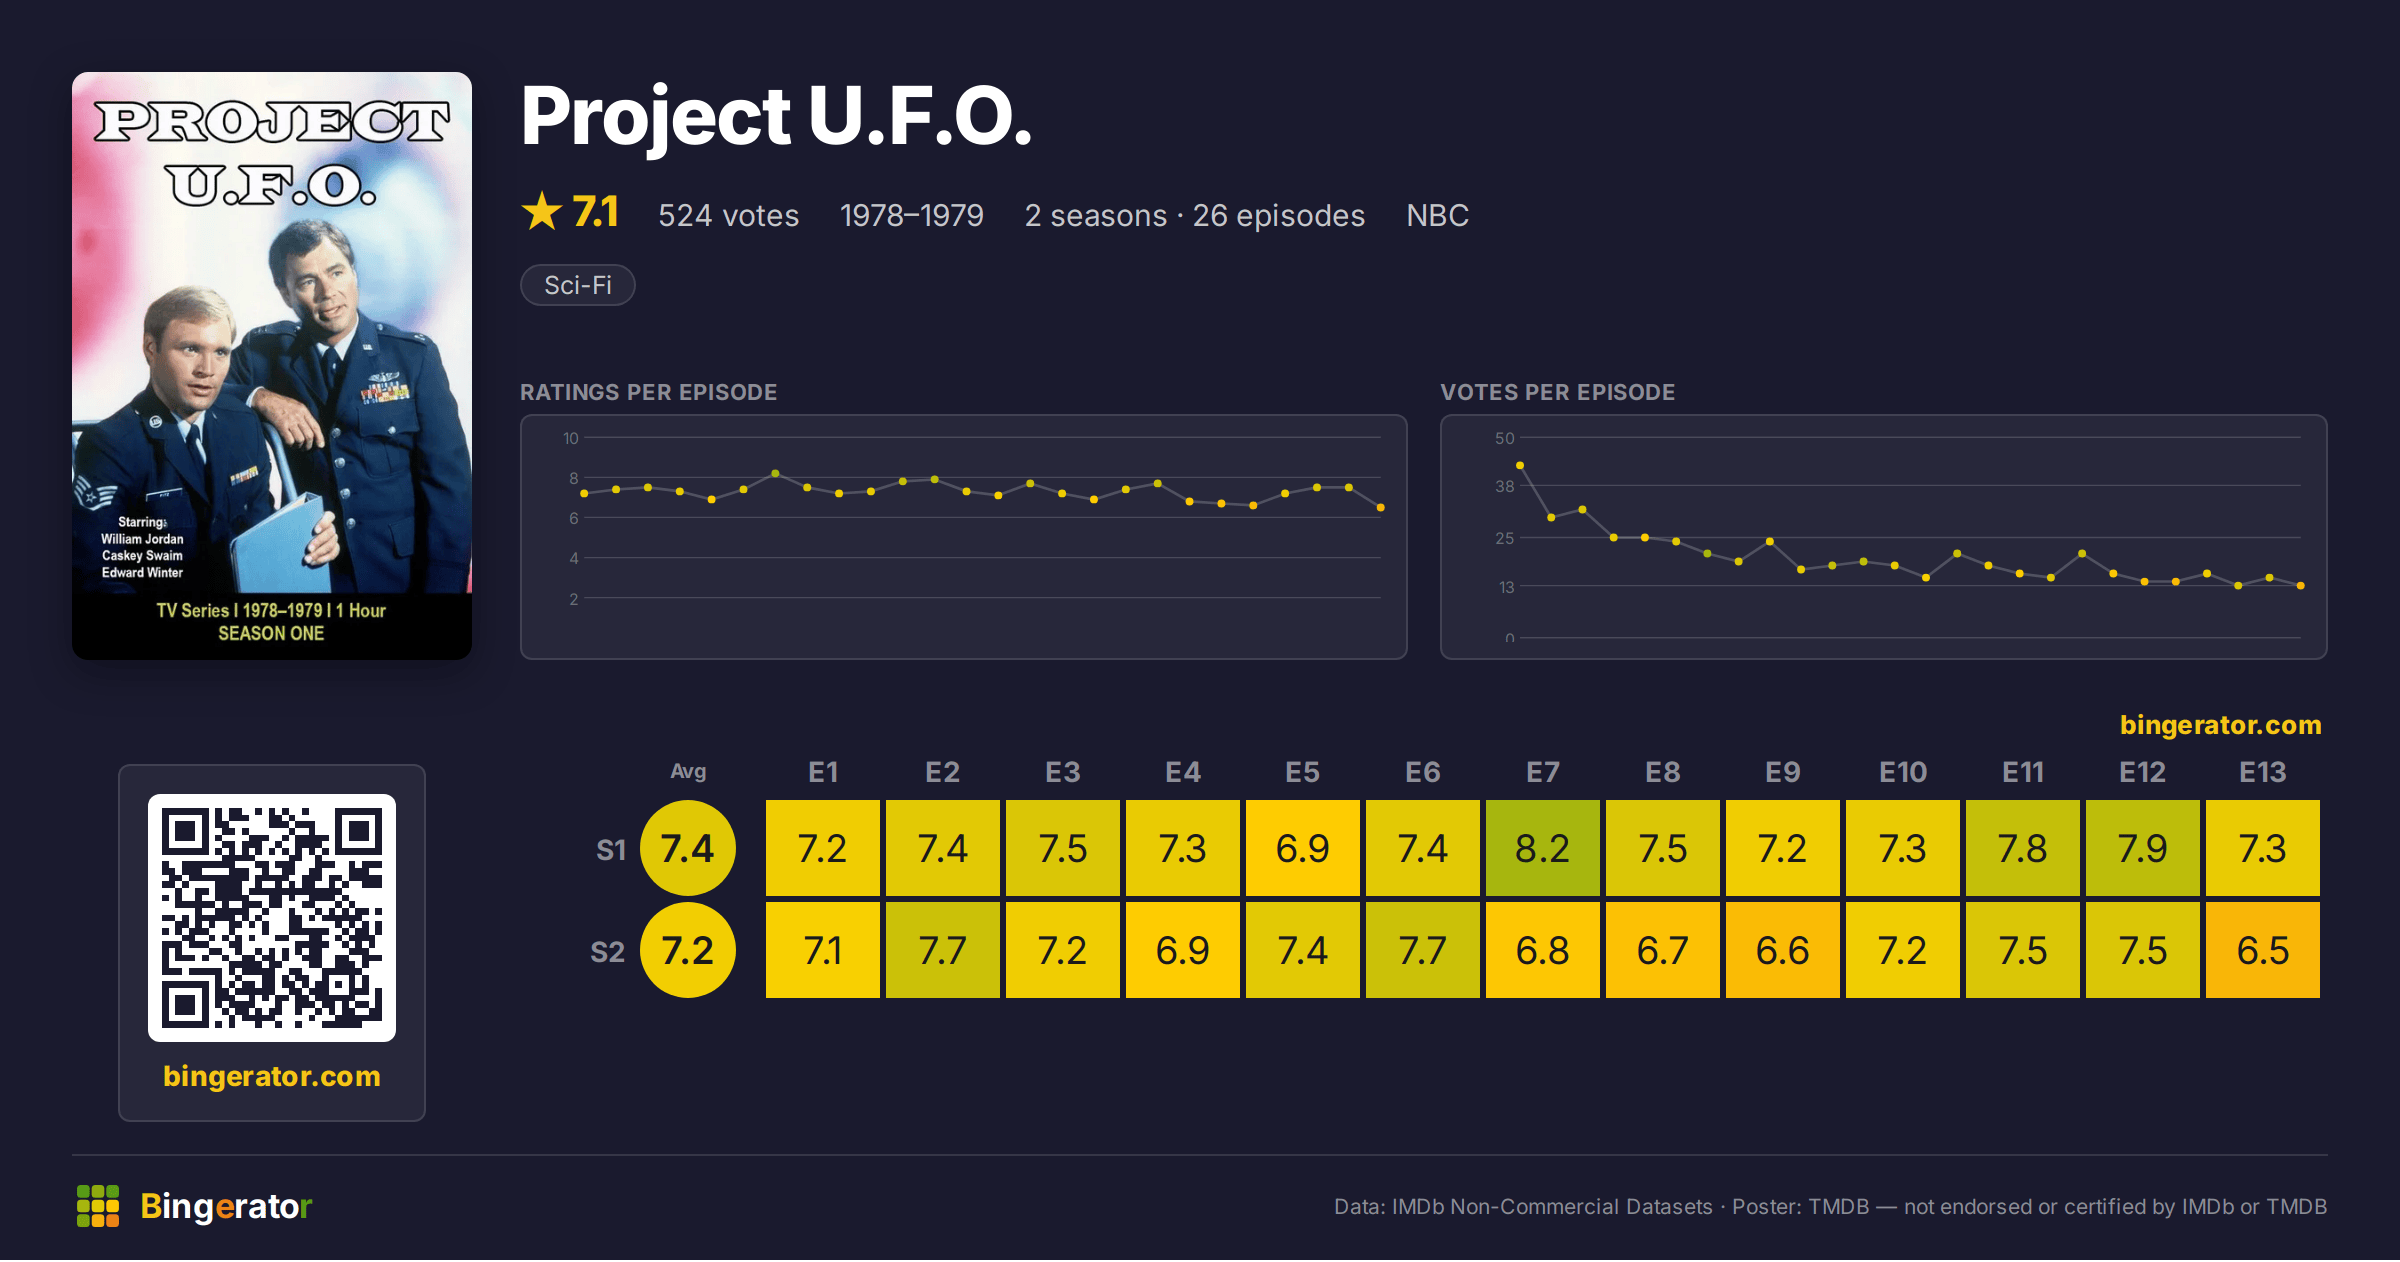Click the E1 column header
The image size is (2400, 1262).
pyautogui.click(x=823, y=772)
